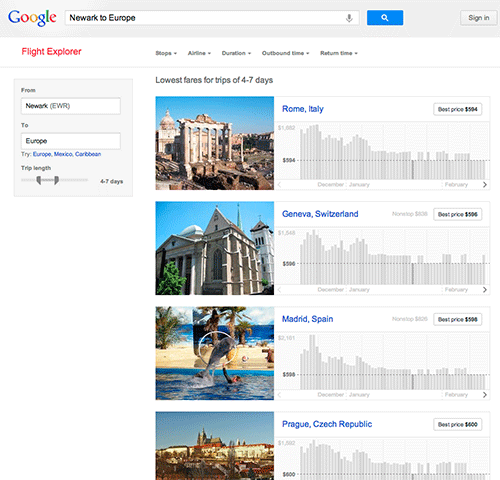The width and height of the screenshot is (500, 480).
Task: Open the Prague, Czech Republic link
Action: coord(327,424)
